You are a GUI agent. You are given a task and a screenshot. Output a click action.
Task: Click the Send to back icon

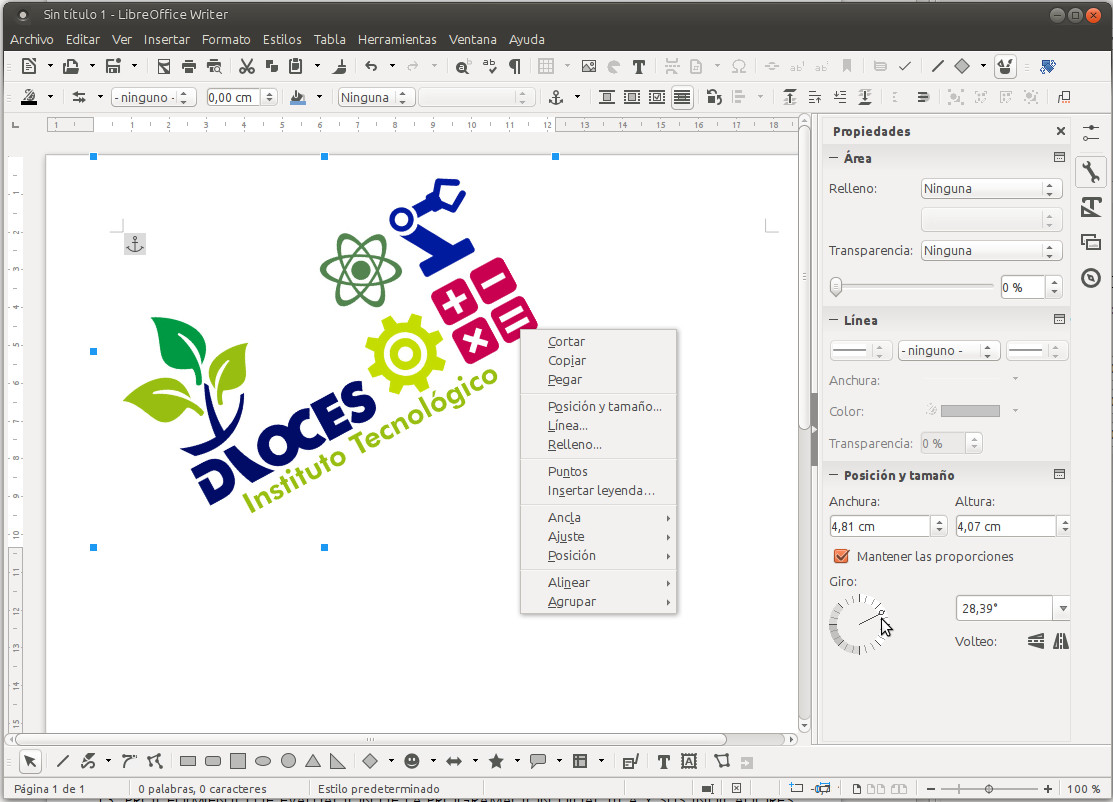coord(865,97)
